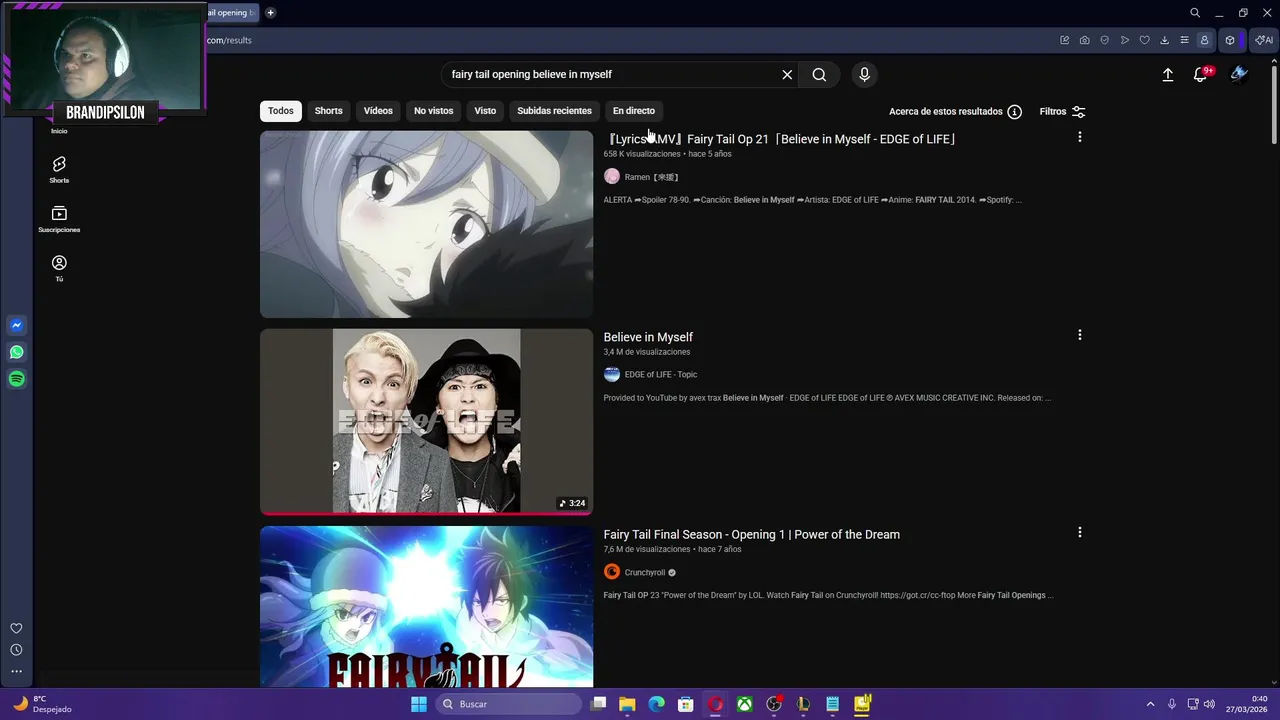Screen dimensions: 1280x720
Task: Select the No vistos filter chip
Action: click(434, 111)
